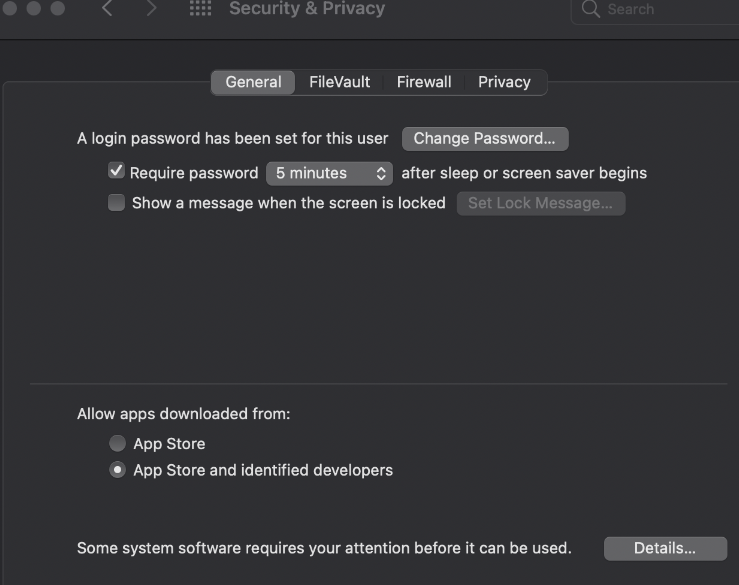Screen dimensions: 739x585
Task: Choose App Store and identified developers
Action: click(x=117, y=470)
